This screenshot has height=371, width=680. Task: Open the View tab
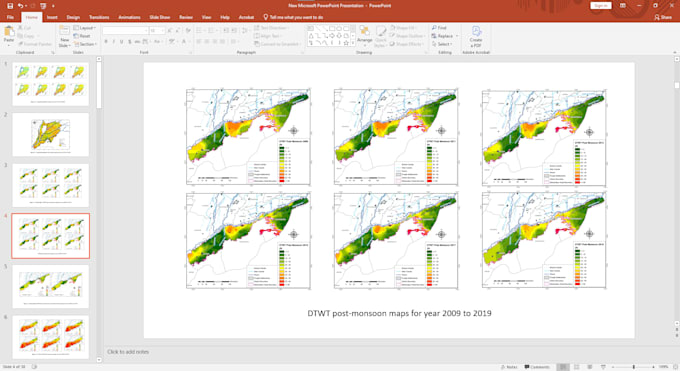[x=206, y=17]
